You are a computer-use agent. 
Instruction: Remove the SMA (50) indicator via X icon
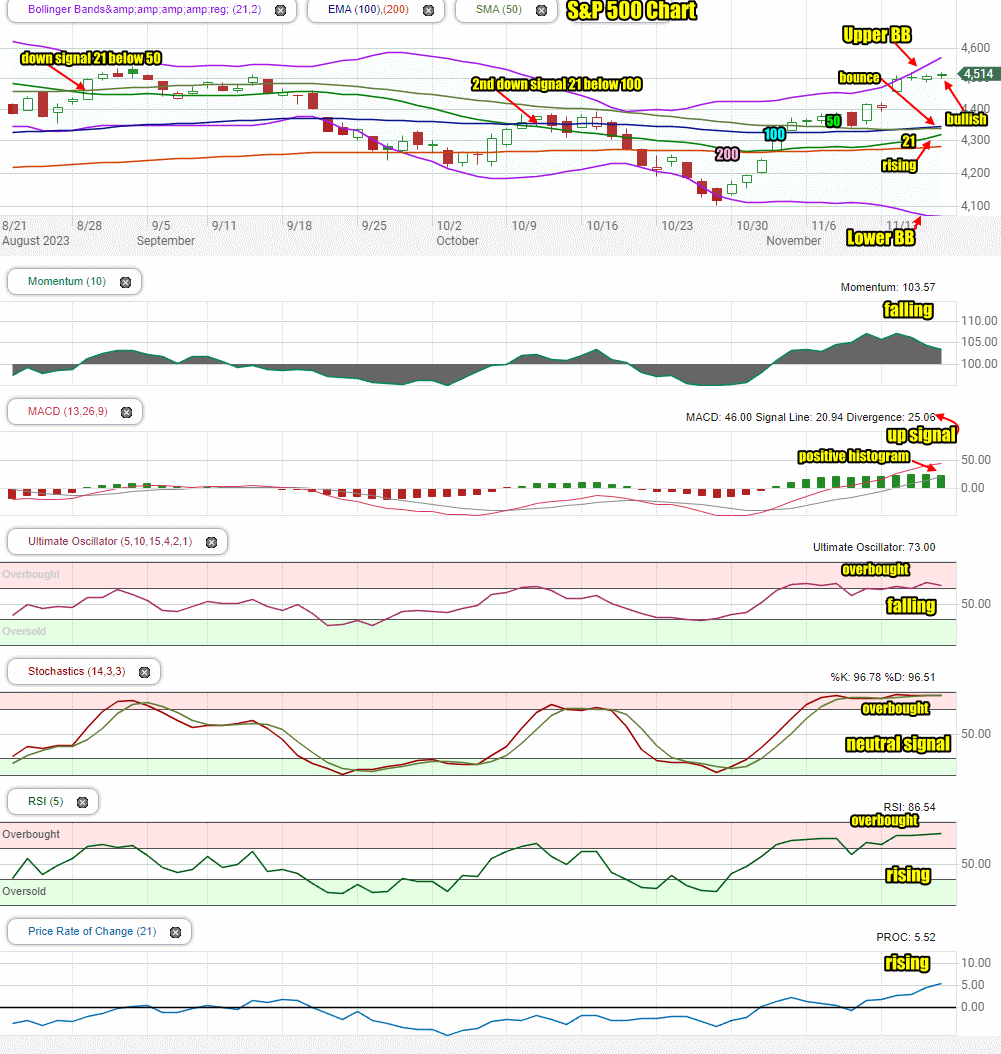(x=541, y=11)
